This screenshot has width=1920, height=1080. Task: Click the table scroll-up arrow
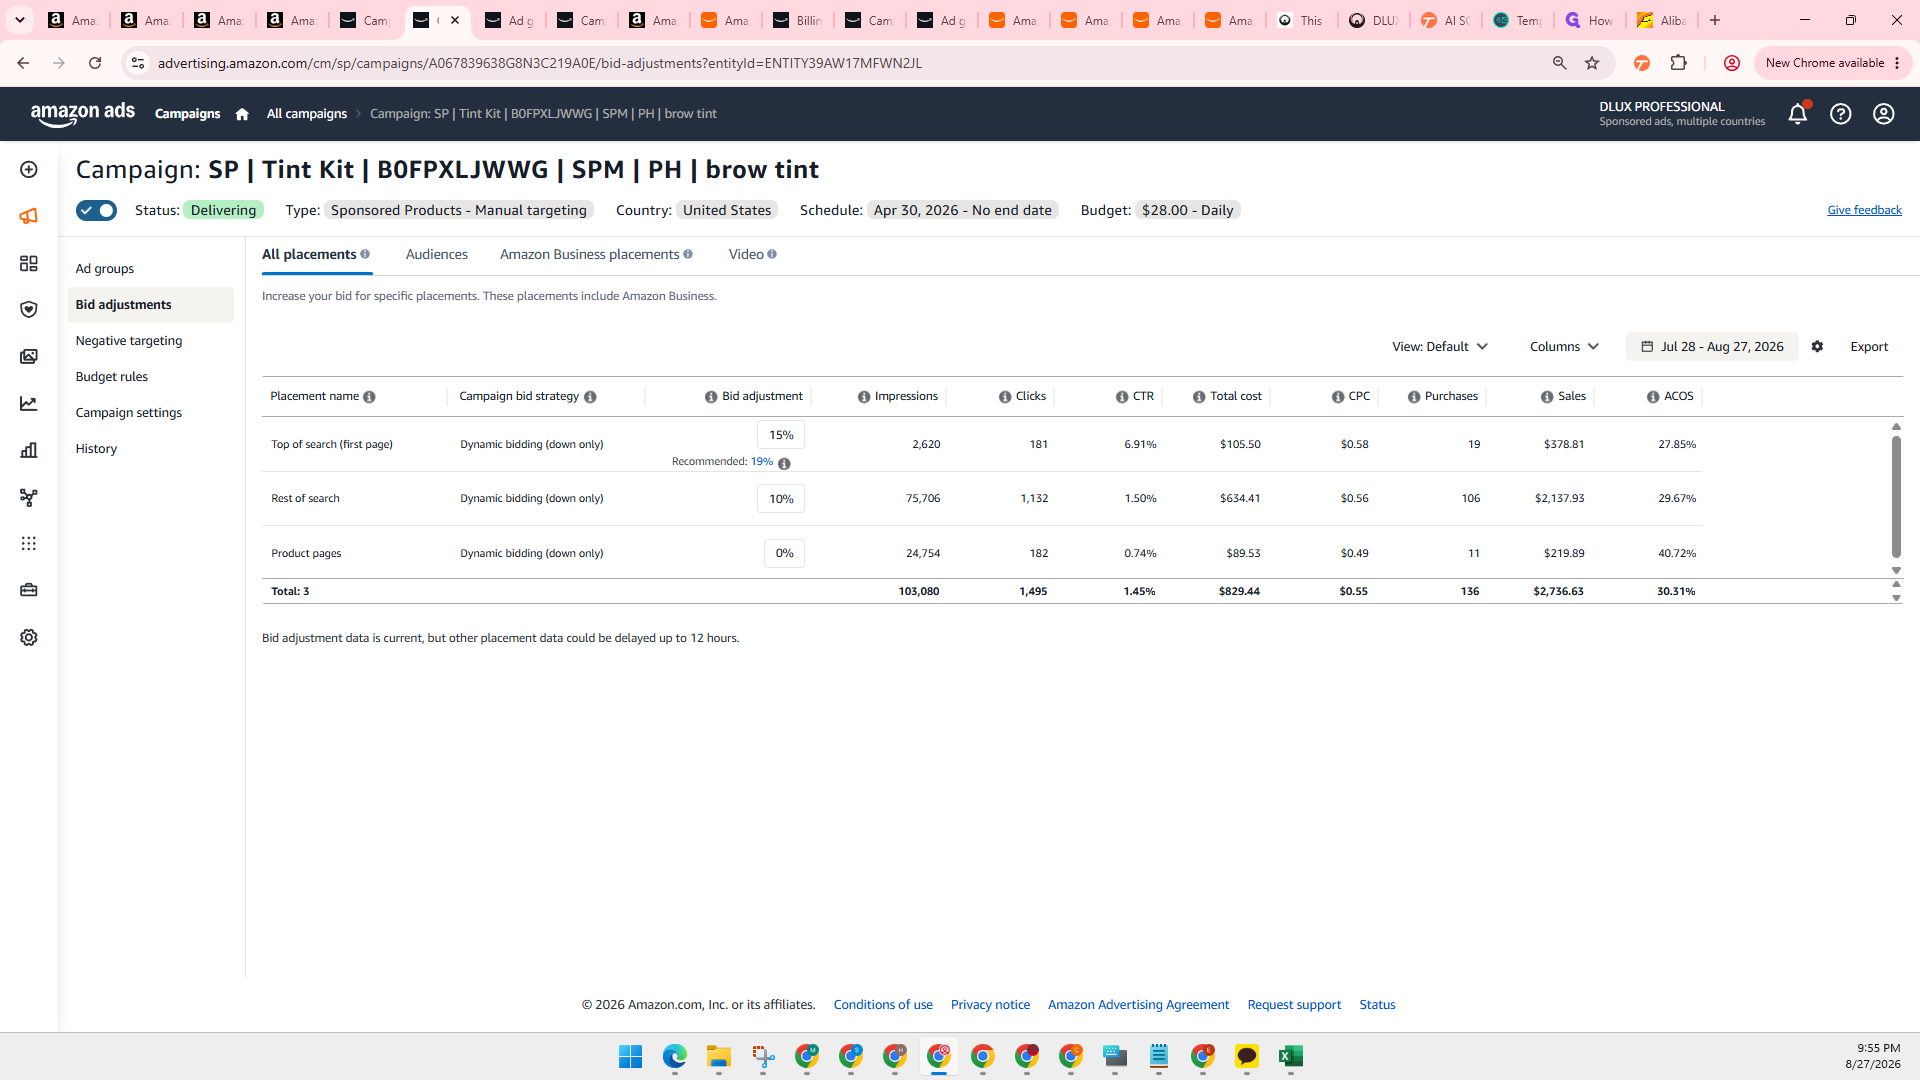(x=1896, y=427)
